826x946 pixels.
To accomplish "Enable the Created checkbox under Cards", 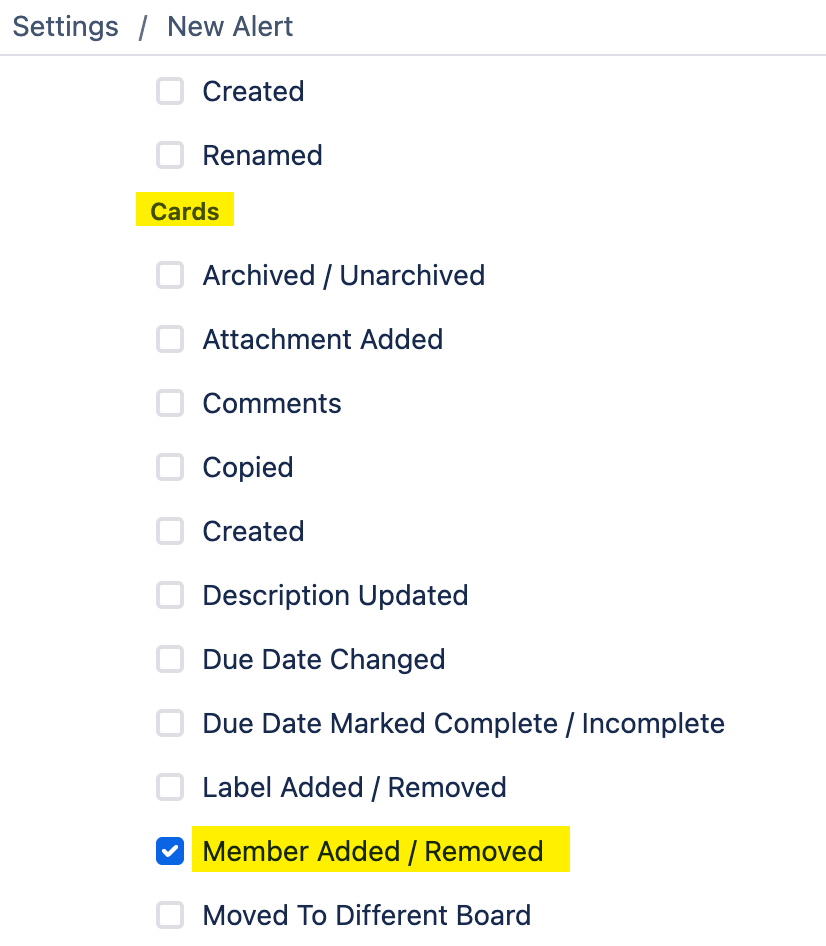I will click(x=170, y=531).
